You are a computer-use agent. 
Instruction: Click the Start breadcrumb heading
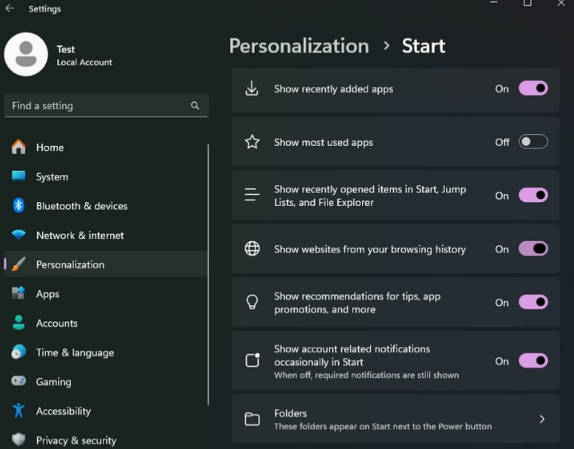click(x=424, y=46)
